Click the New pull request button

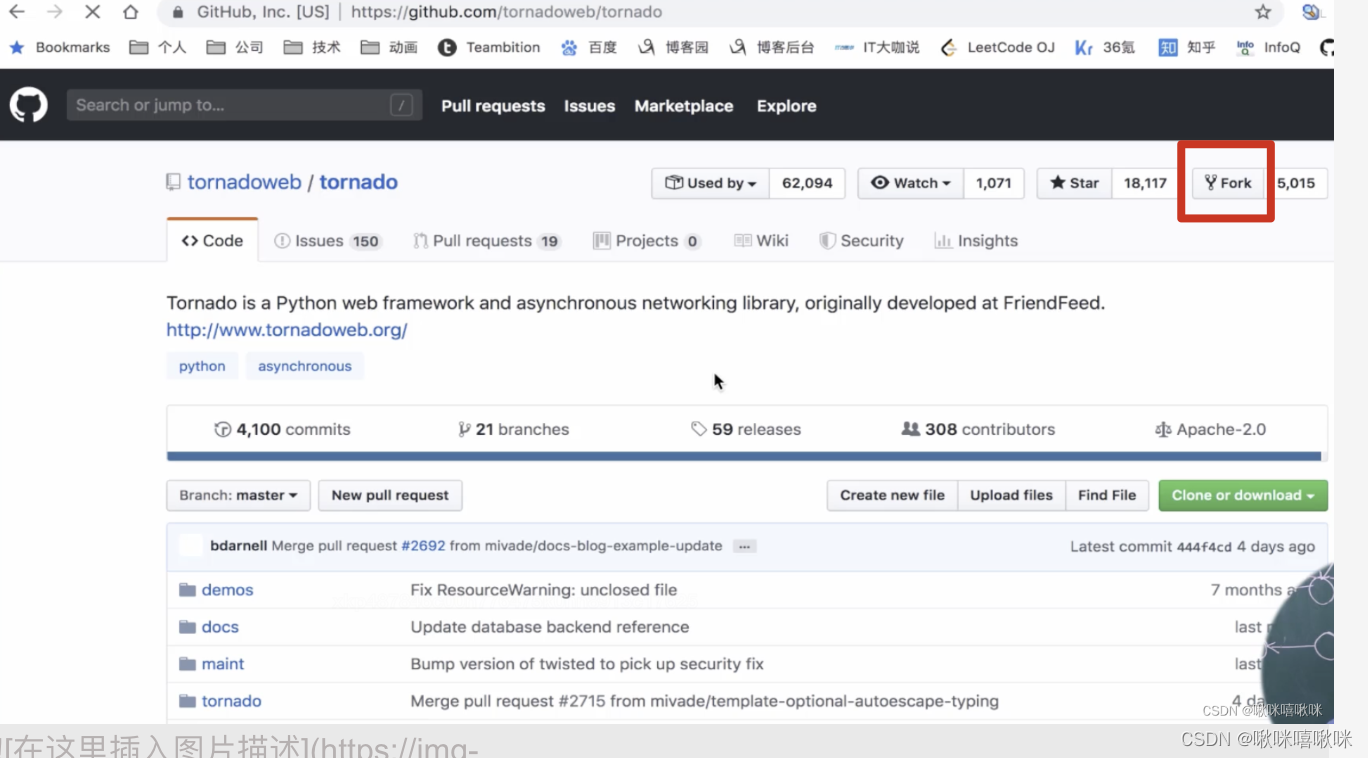390,495
